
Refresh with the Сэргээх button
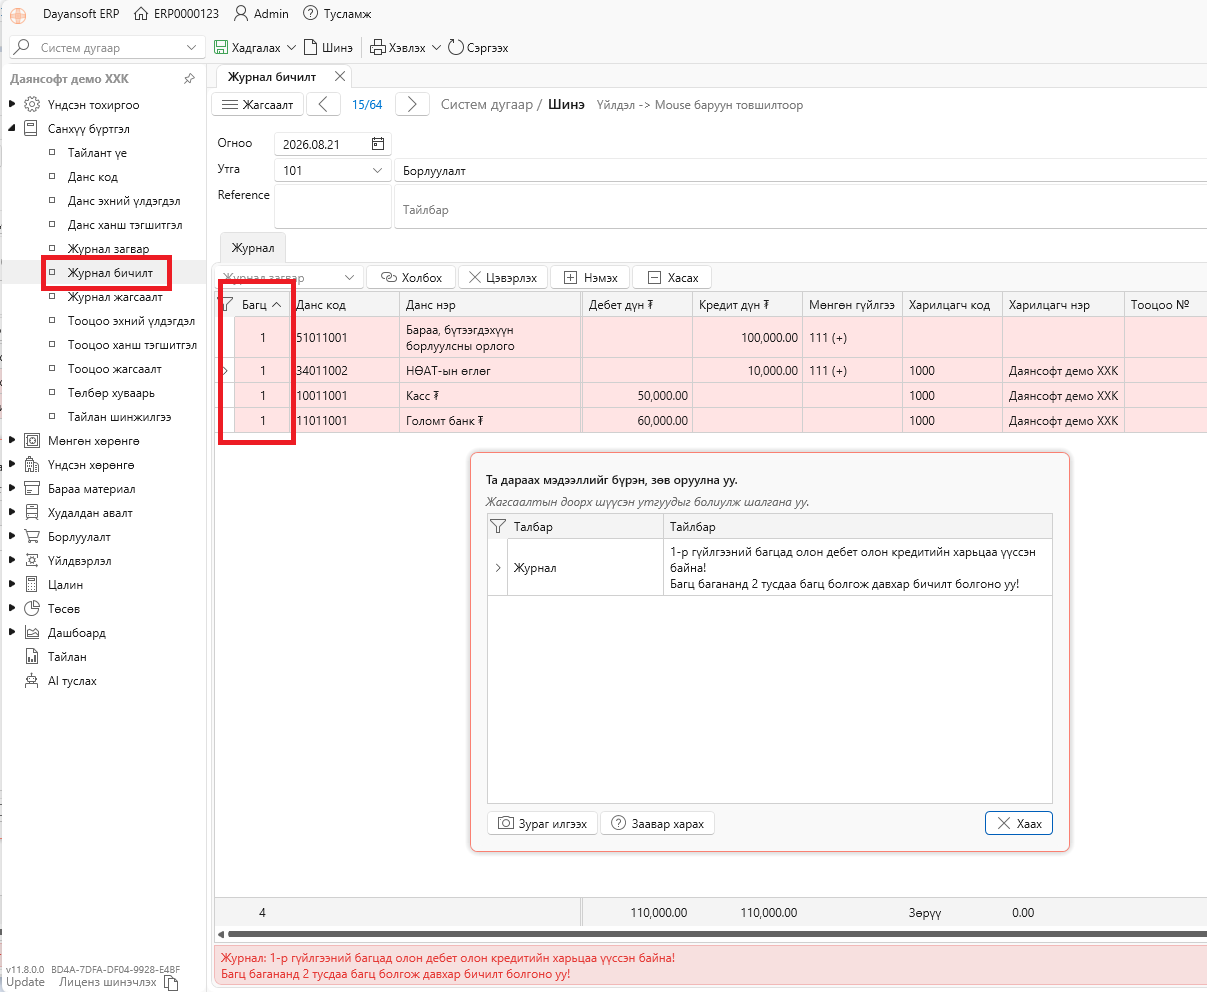[479, 47]
